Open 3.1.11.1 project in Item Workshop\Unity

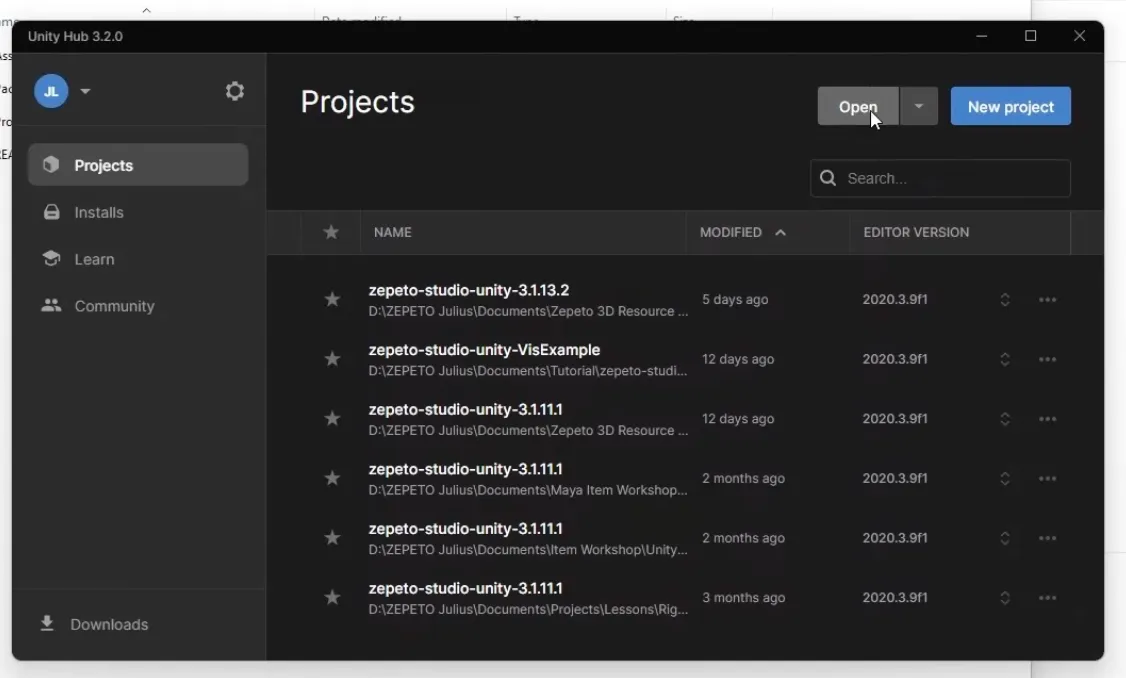pos(465,529)
